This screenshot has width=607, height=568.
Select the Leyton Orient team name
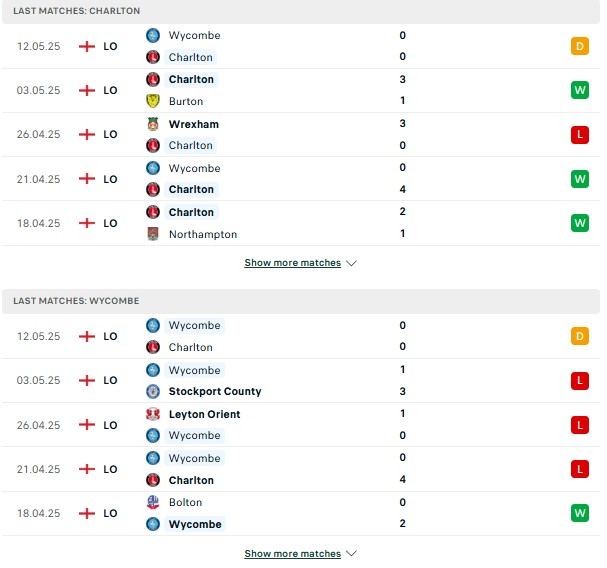pos(204,414)
